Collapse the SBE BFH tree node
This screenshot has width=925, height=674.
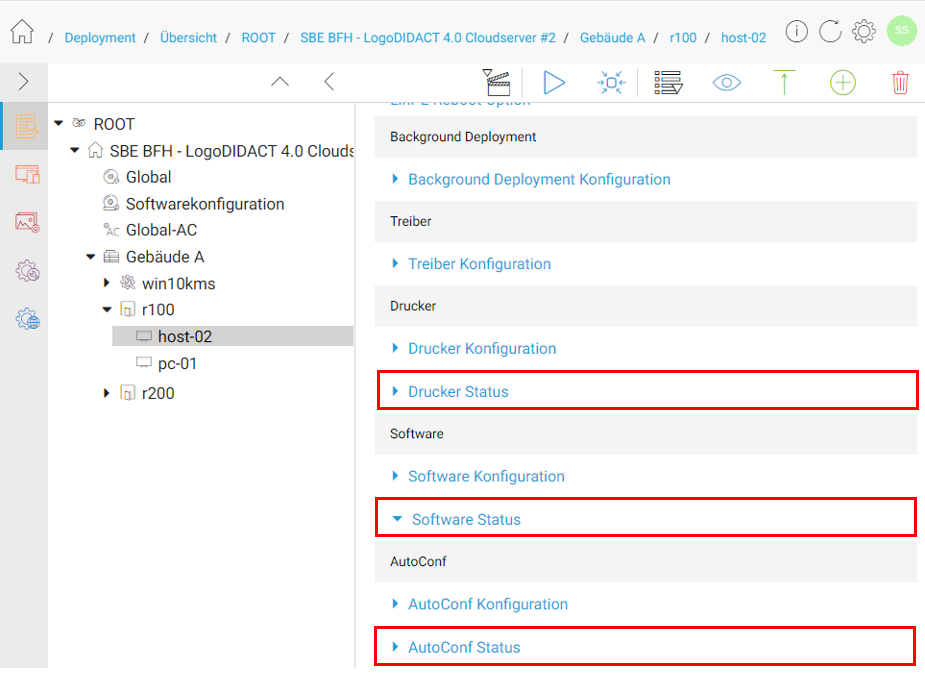[x=74, y=150]
